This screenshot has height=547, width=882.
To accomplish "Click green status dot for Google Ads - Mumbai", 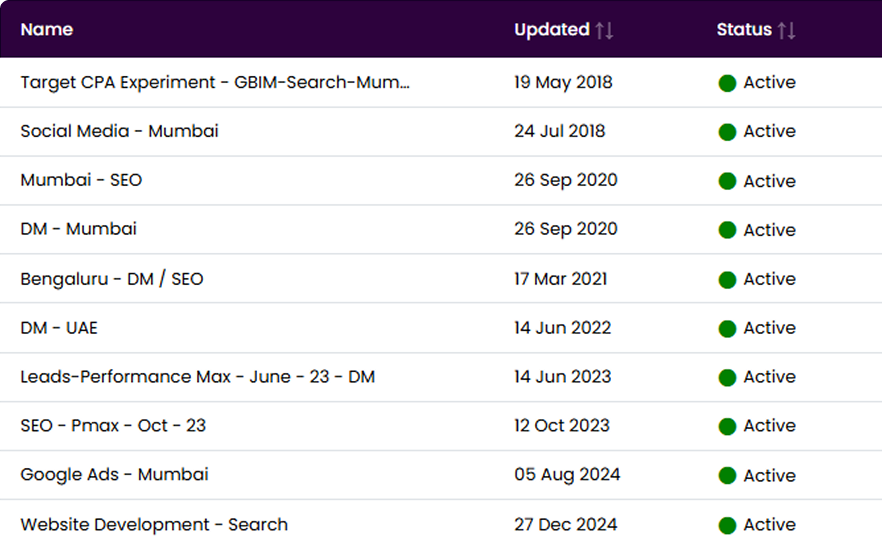I will pyautogui.click(x=727, y=475).
